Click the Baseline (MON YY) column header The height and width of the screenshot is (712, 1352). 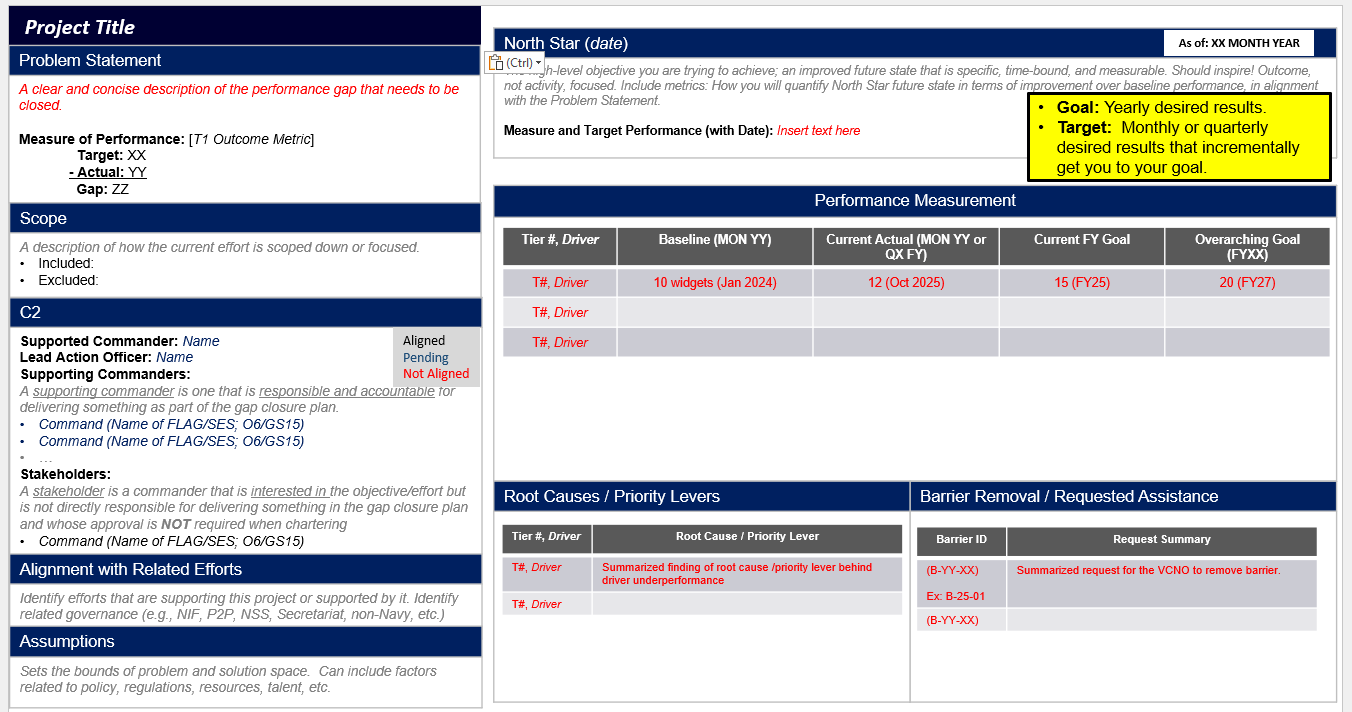coord(714,246)
